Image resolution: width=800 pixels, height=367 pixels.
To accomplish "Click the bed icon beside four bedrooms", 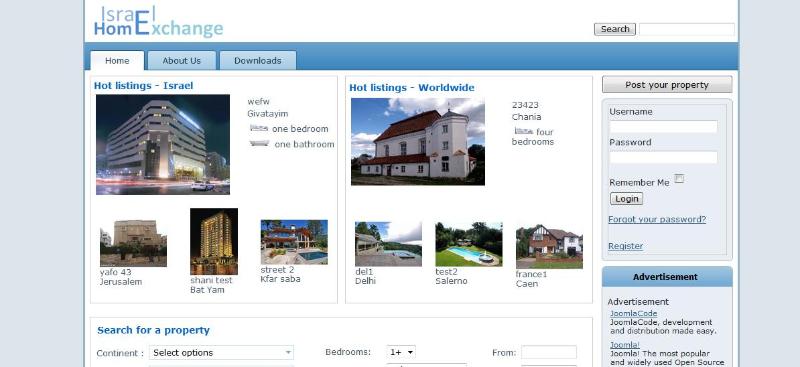I will tap(523, 131).
